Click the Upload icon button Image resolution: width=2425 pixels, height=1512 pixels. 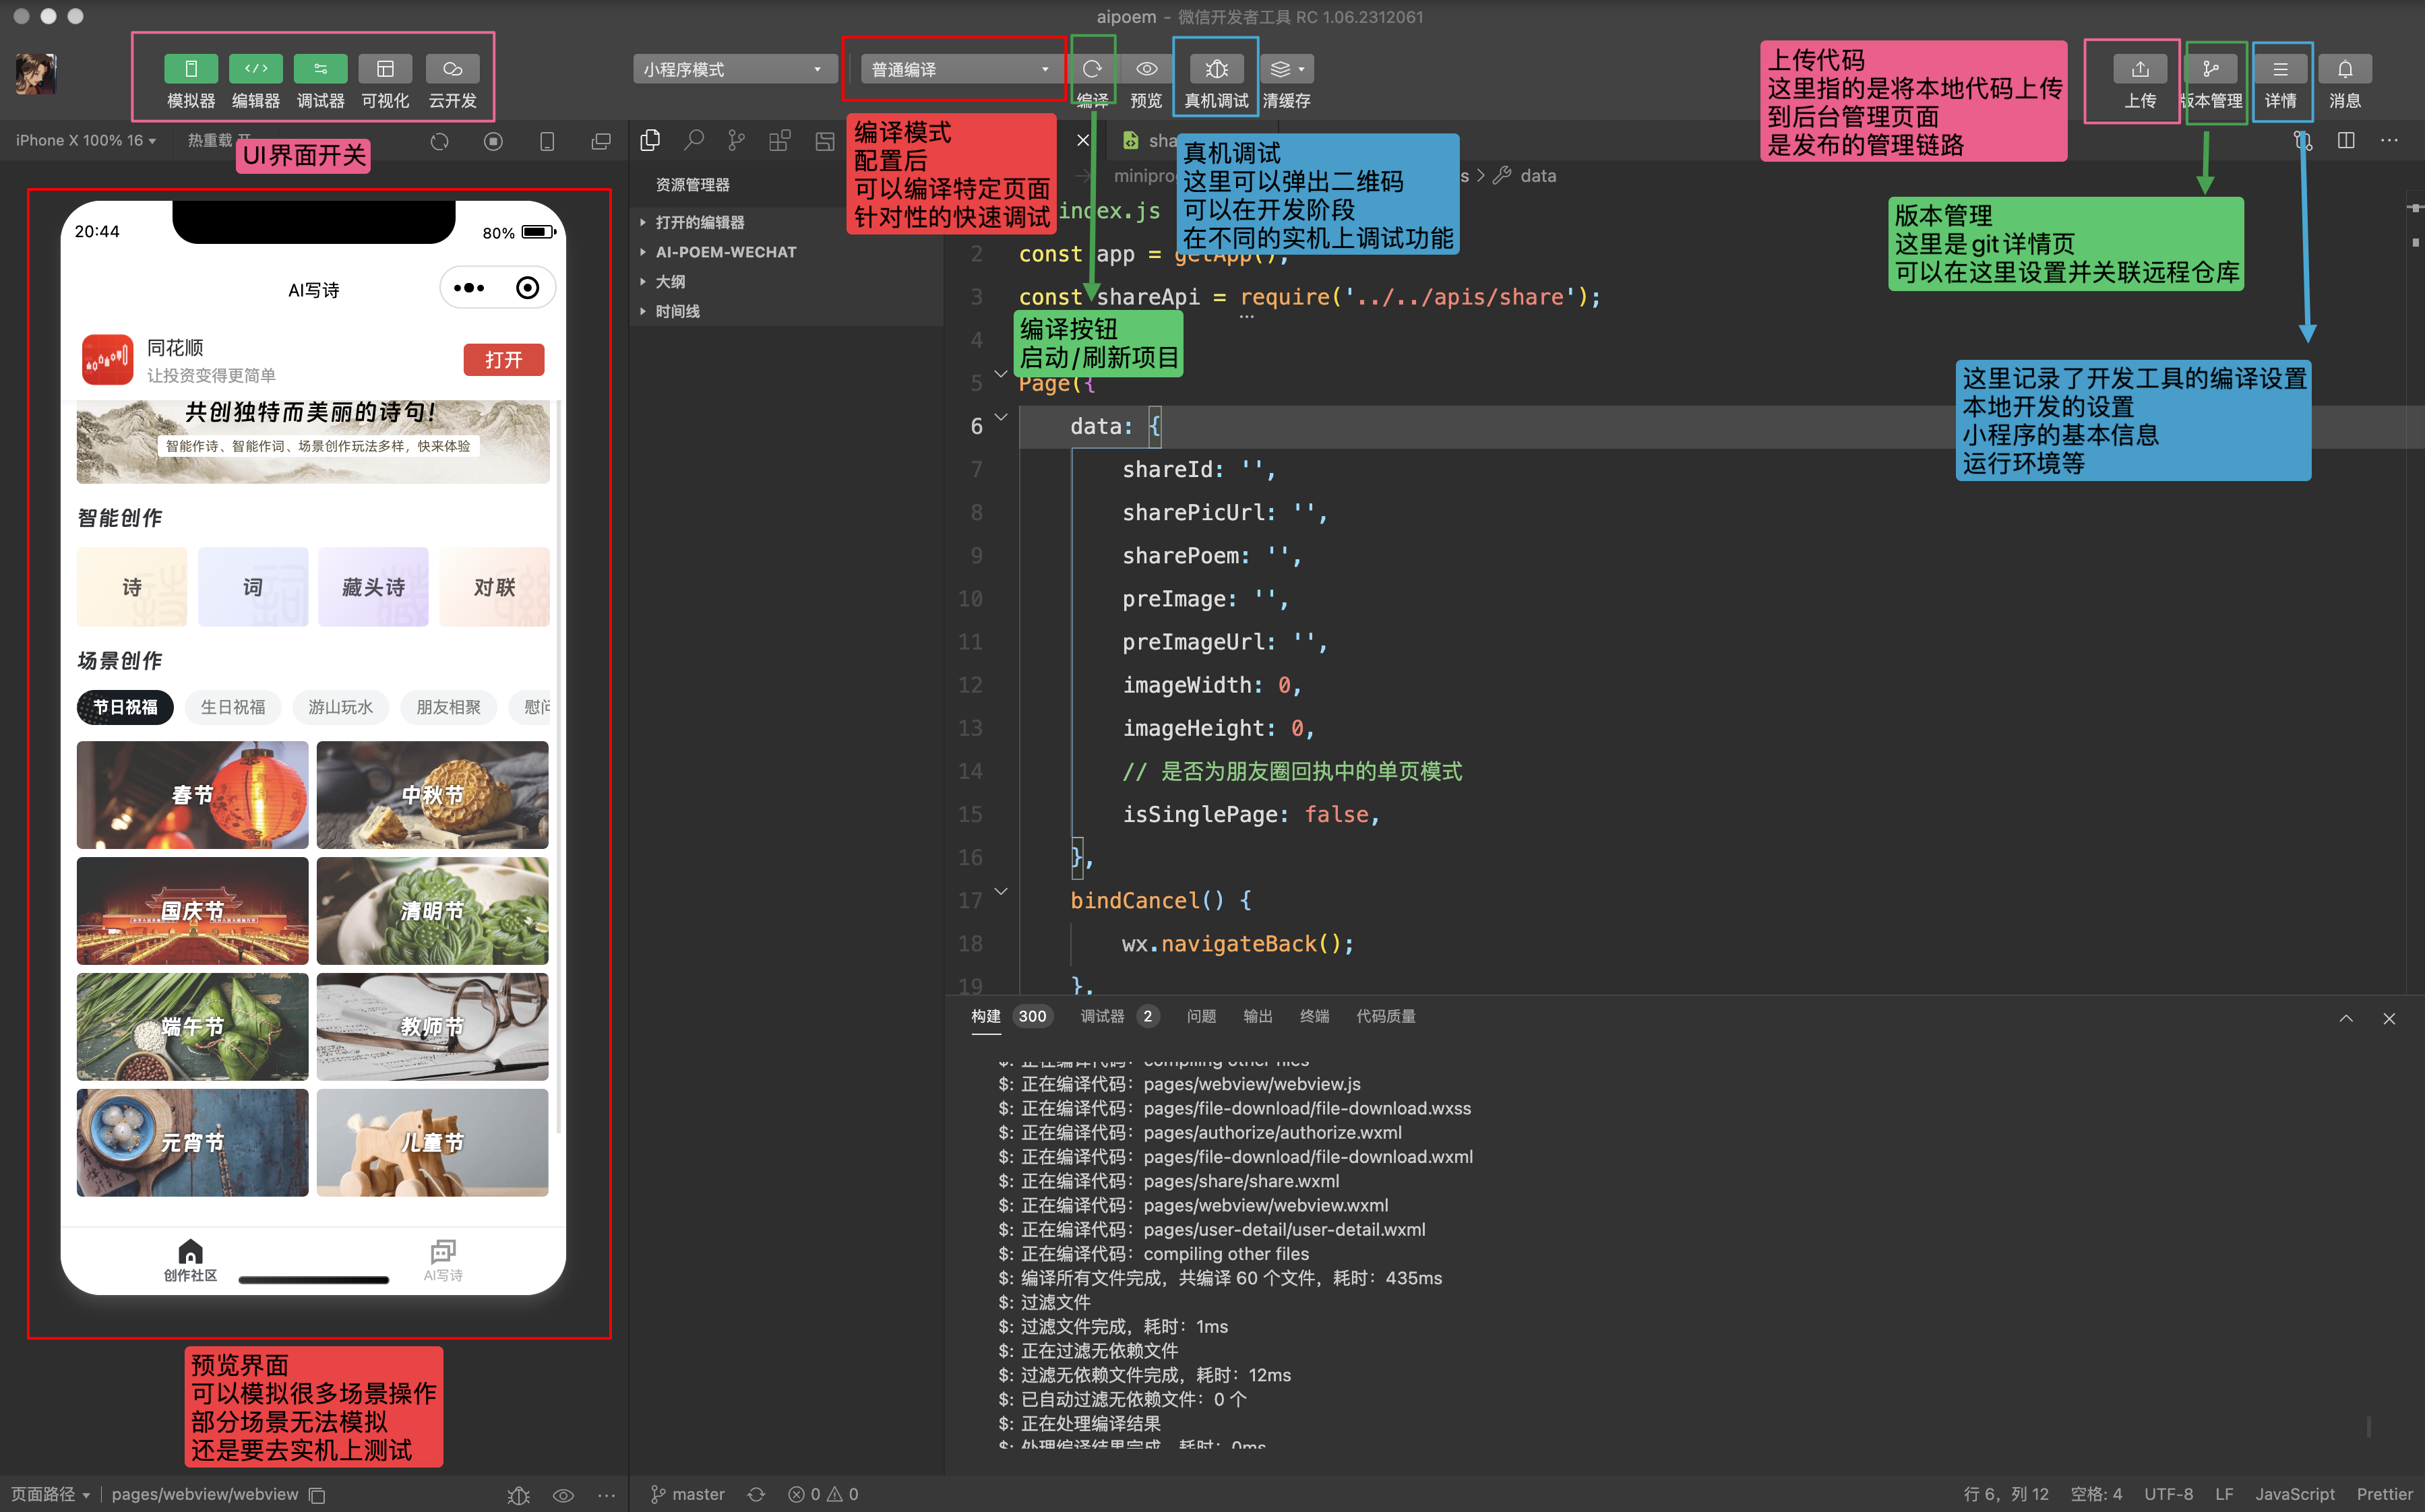2139,69
